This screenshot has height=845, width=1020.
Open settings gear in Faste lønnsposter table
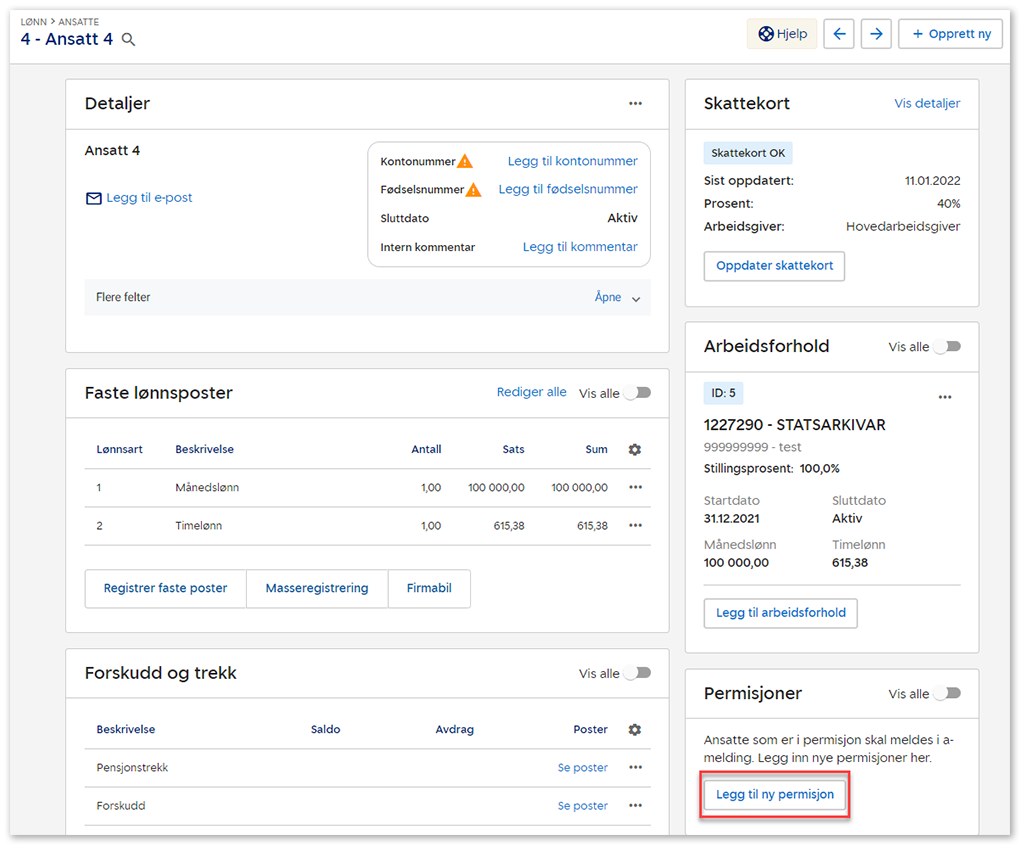634,450
